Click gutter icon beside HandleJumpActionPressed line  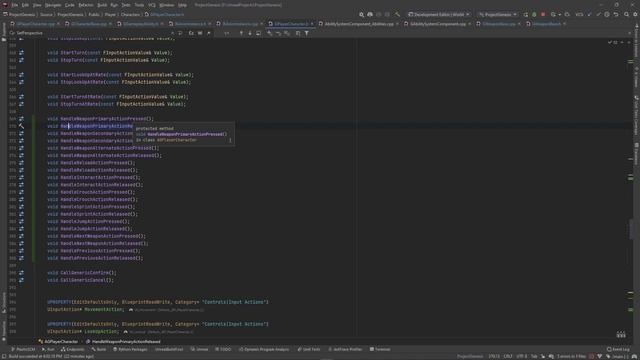tap(21, 221)
